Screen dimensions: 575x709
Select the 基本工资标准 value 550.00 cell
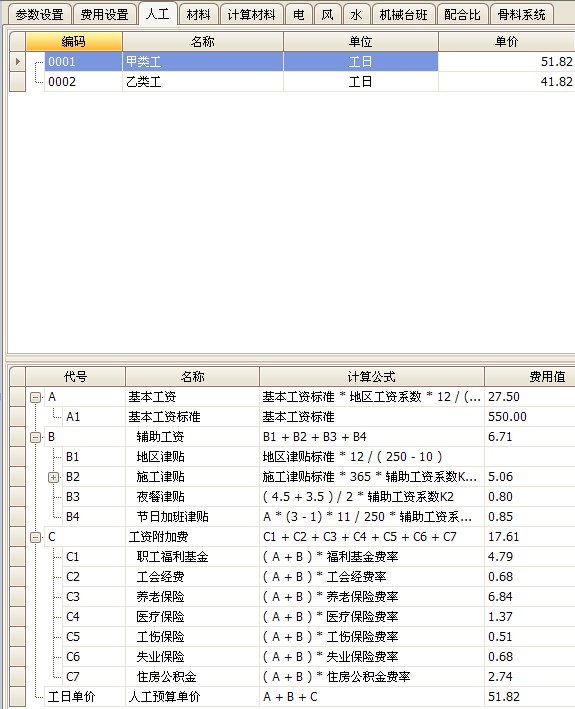tap(529, 416)
